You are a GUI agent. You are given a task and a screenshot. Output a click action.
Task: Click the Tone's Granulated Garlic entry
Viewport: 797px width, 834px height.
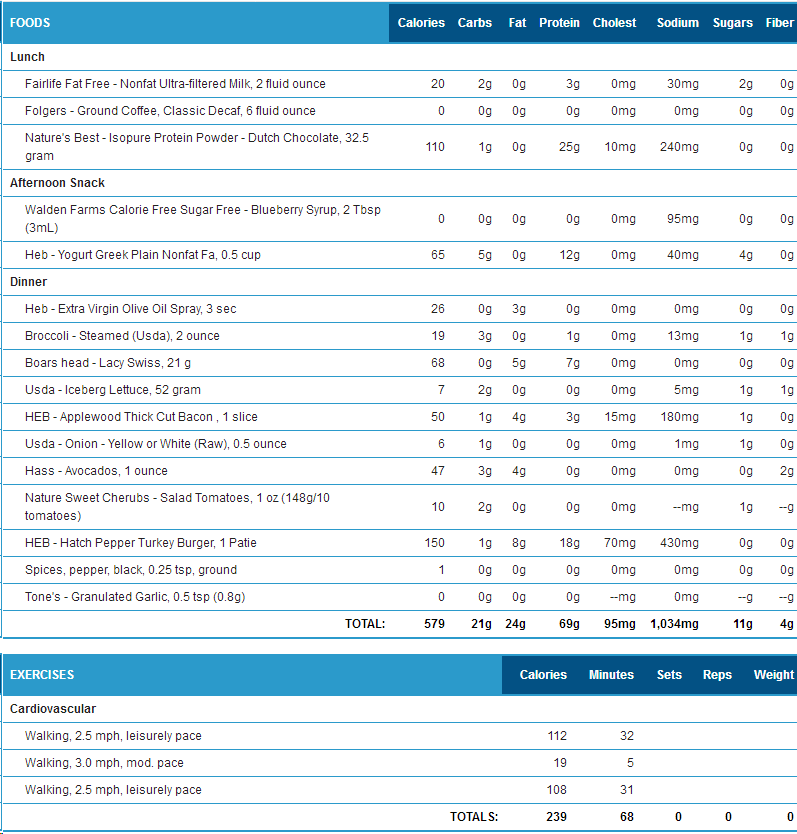point(135,597)
